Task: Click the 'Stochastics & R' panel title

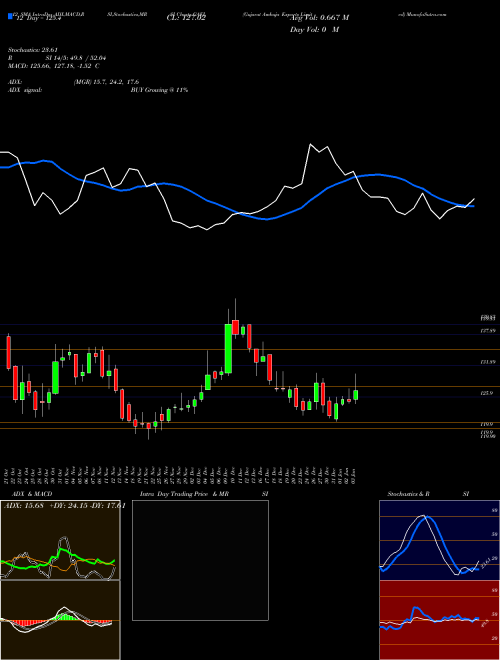Action: [x=409, y=494]
